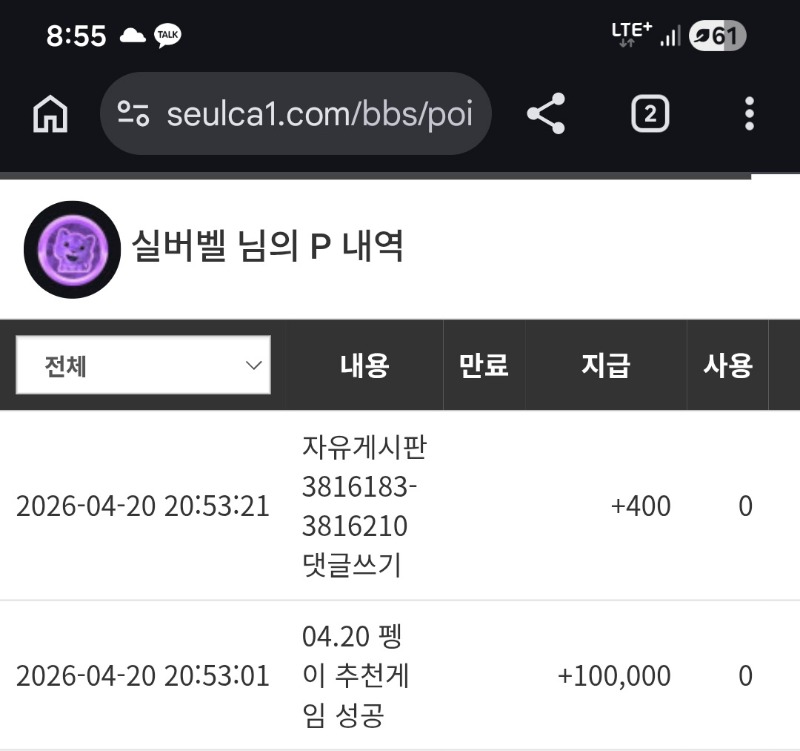
Task: Tap the cloud icon in status bar
Action: tap(132, 36)
